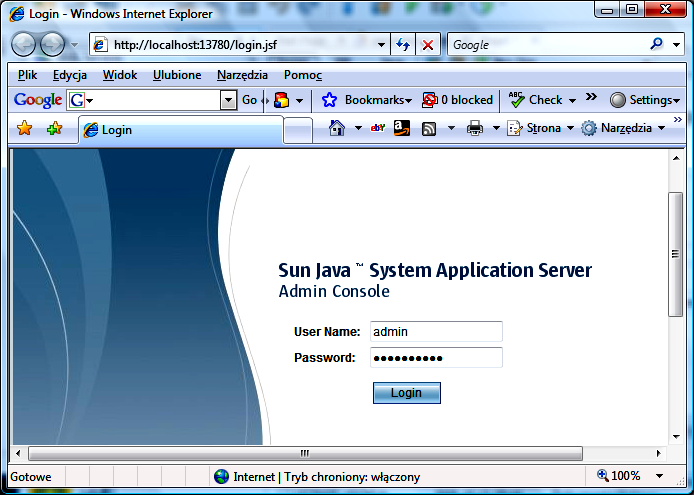Open the Print dropdown arrow
Screen dimensions: 694x495
(x=496, y=128)
